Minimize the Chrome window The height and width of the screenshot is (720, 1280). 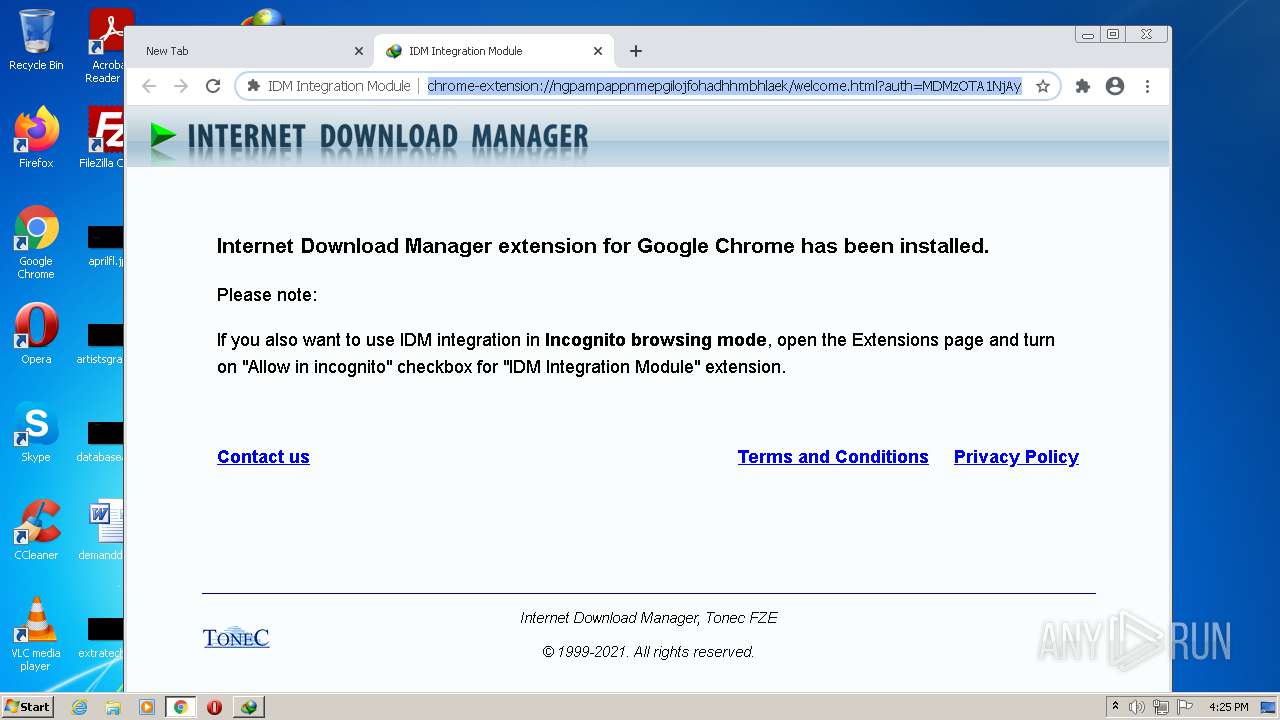[x=1088, y=34]
